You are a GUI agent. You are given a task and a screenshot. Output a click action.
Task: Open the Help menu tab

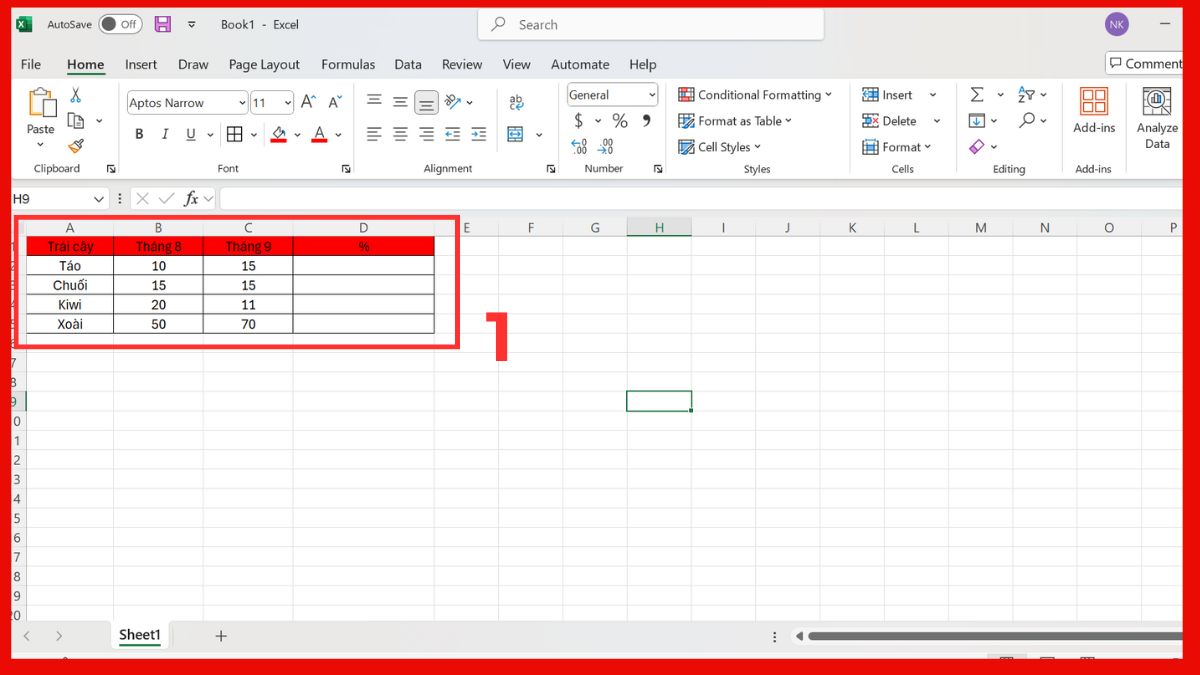click(642, 64)
